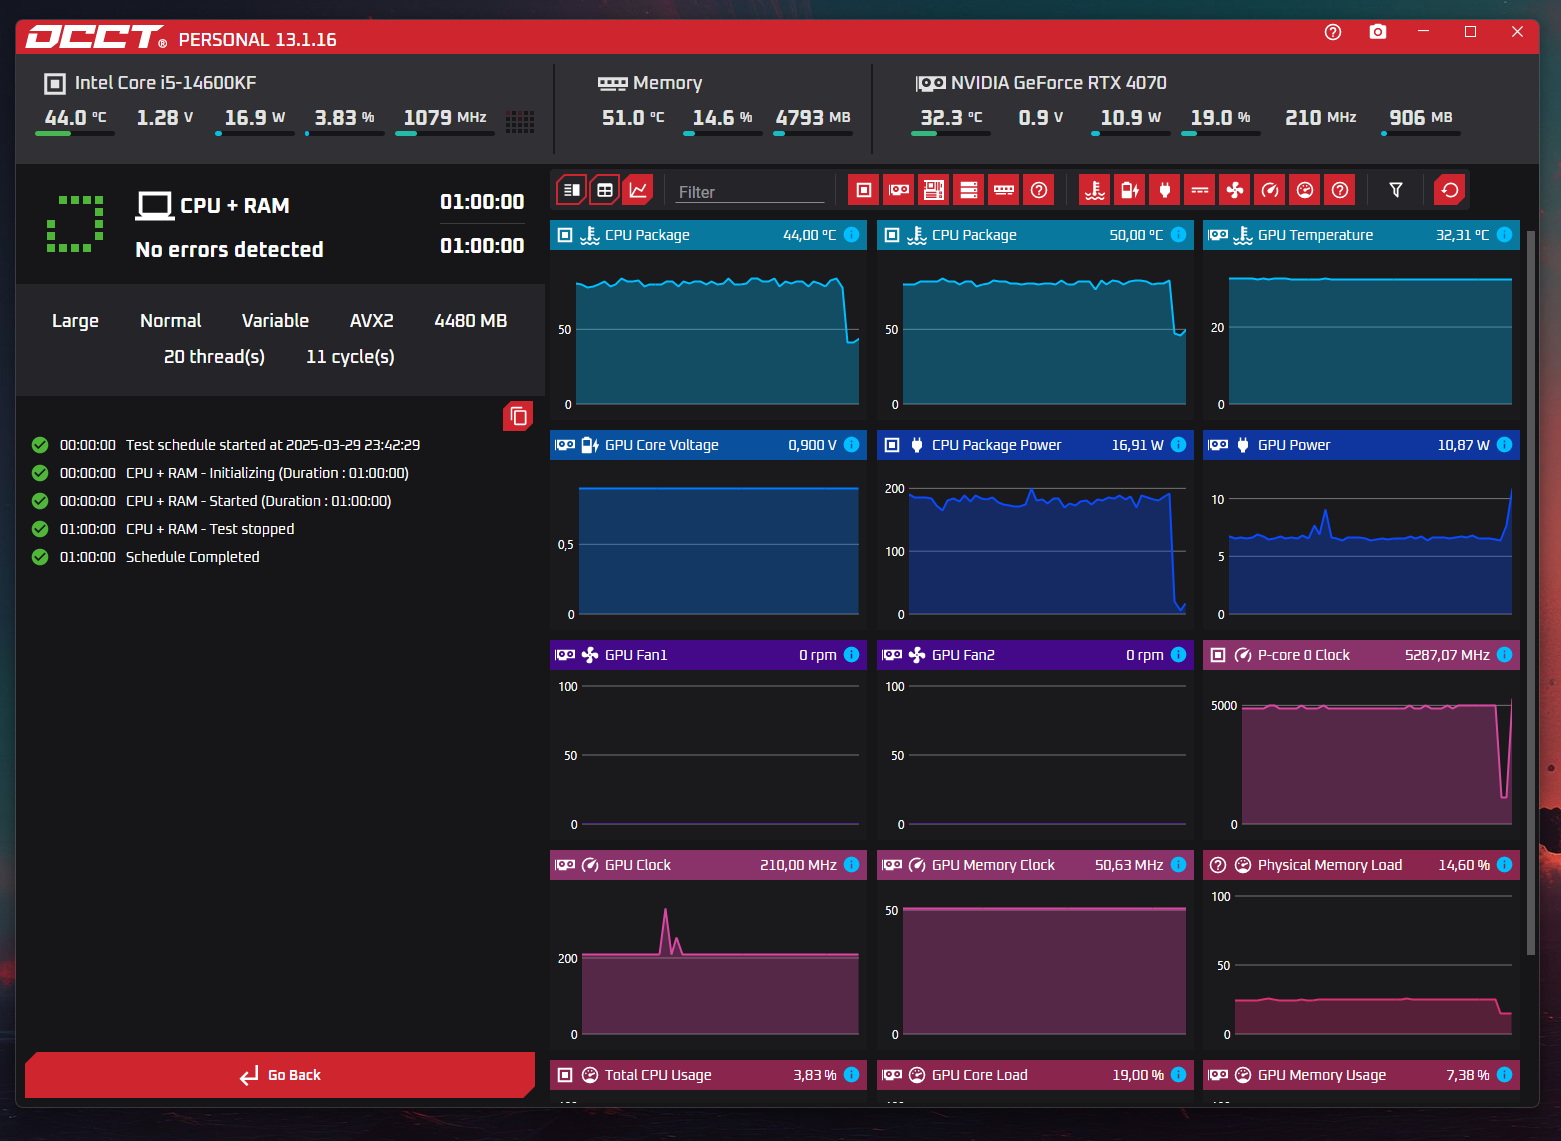Click info icon on GPU Temperature graph
The height and width of the screenshot is (1141, 1561).
(x=1504, y=235)
